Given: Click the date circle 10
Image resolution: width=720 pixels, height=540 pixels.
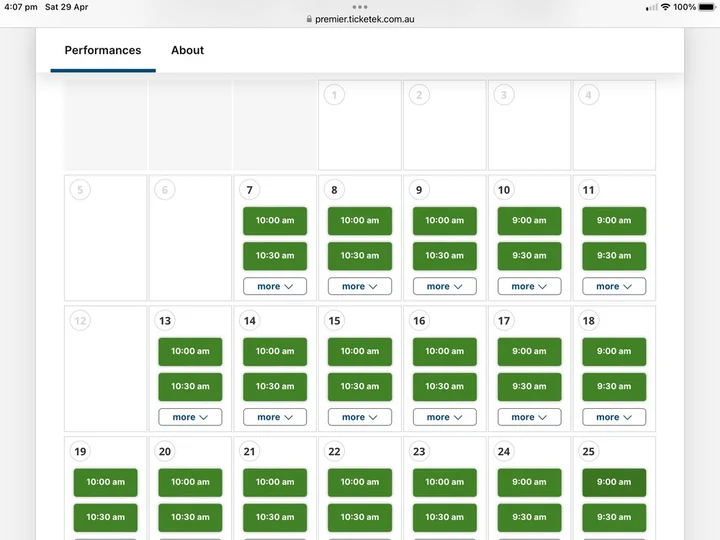Looking at the screenshot, I should tap(504, 190).
